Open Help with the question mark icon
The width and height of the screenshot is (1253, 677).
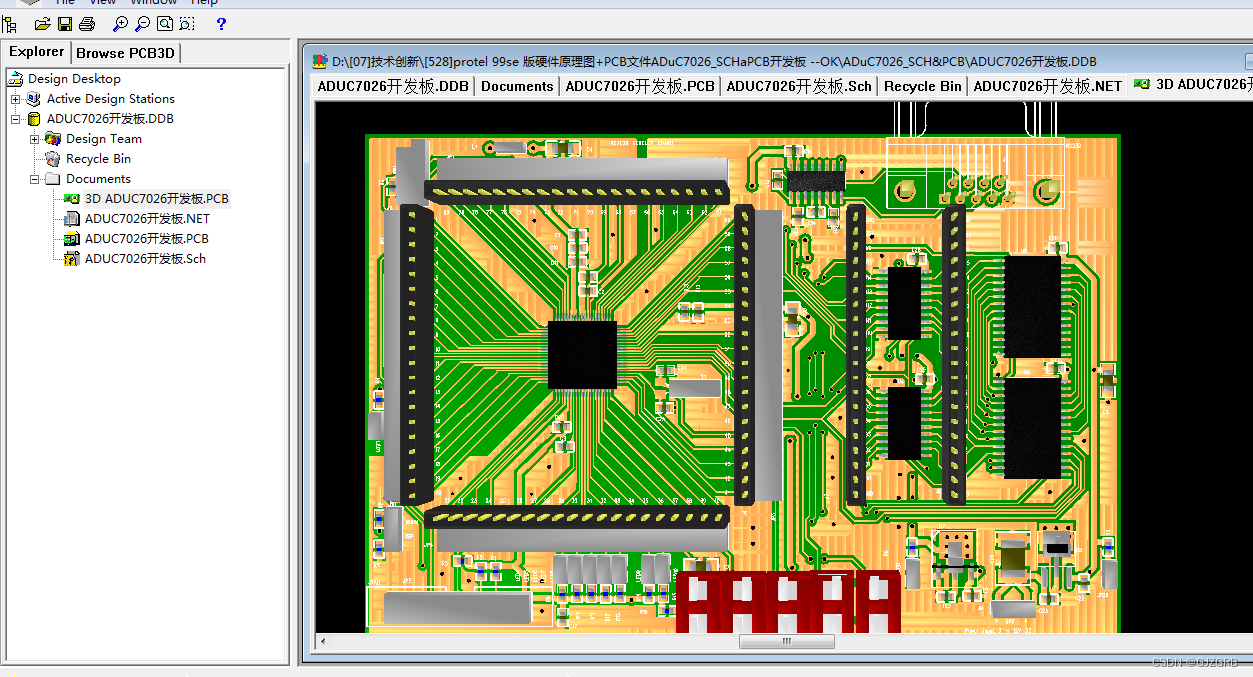(x=220, y=23)
